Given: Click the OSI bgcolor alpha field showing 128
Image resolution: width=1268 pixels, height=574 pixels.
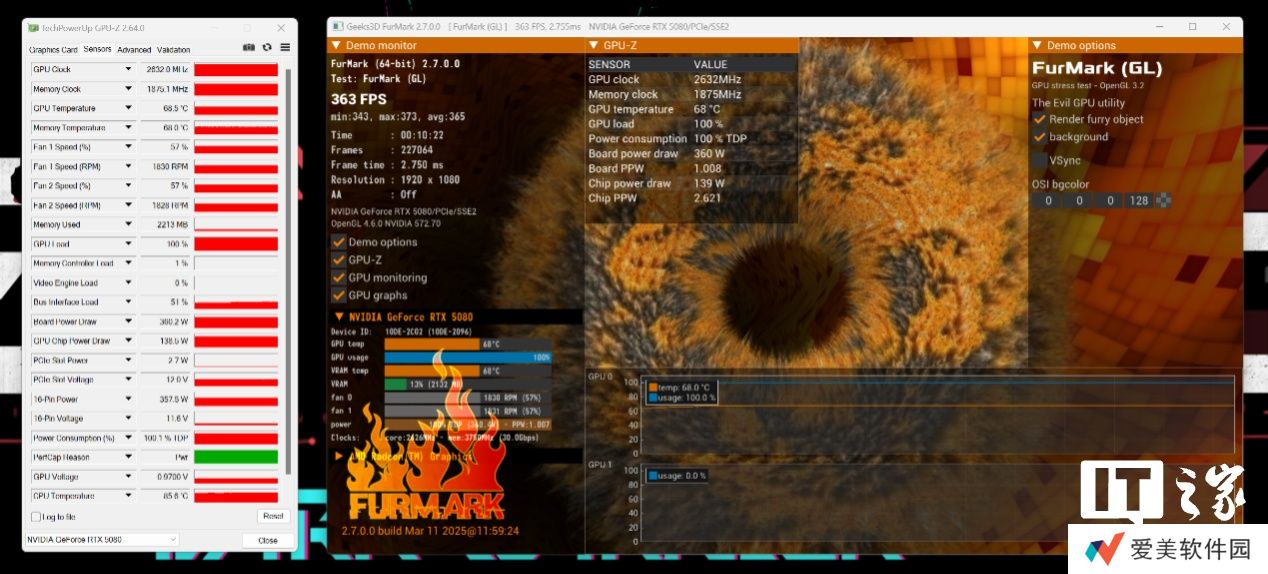Looking at the screenshot, I should 1139,200.
